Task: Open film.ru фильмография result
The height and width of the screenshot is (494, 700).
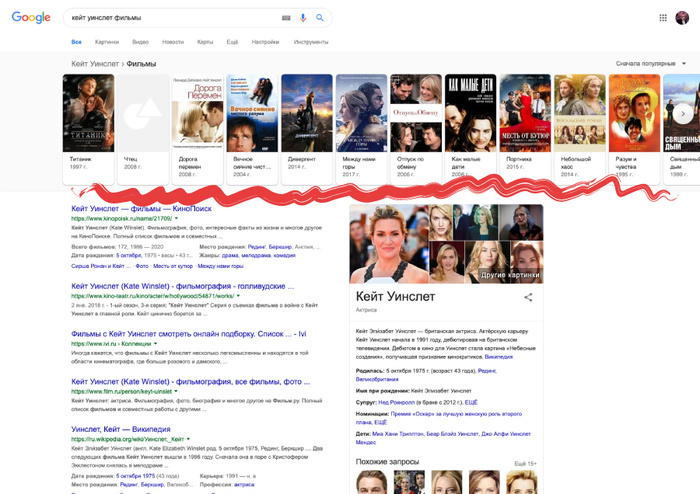Action: [x=190, y=382]
